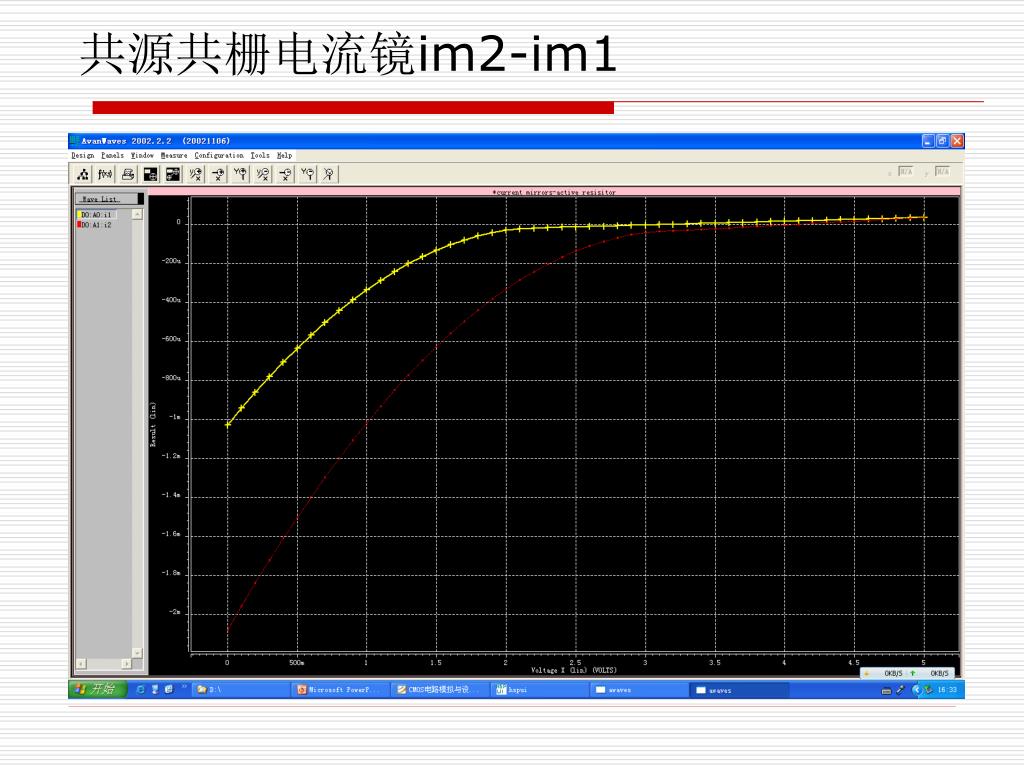The image size is (1024, 768).
Task: Close the AvanWaves window
Action: coord(957,141)
